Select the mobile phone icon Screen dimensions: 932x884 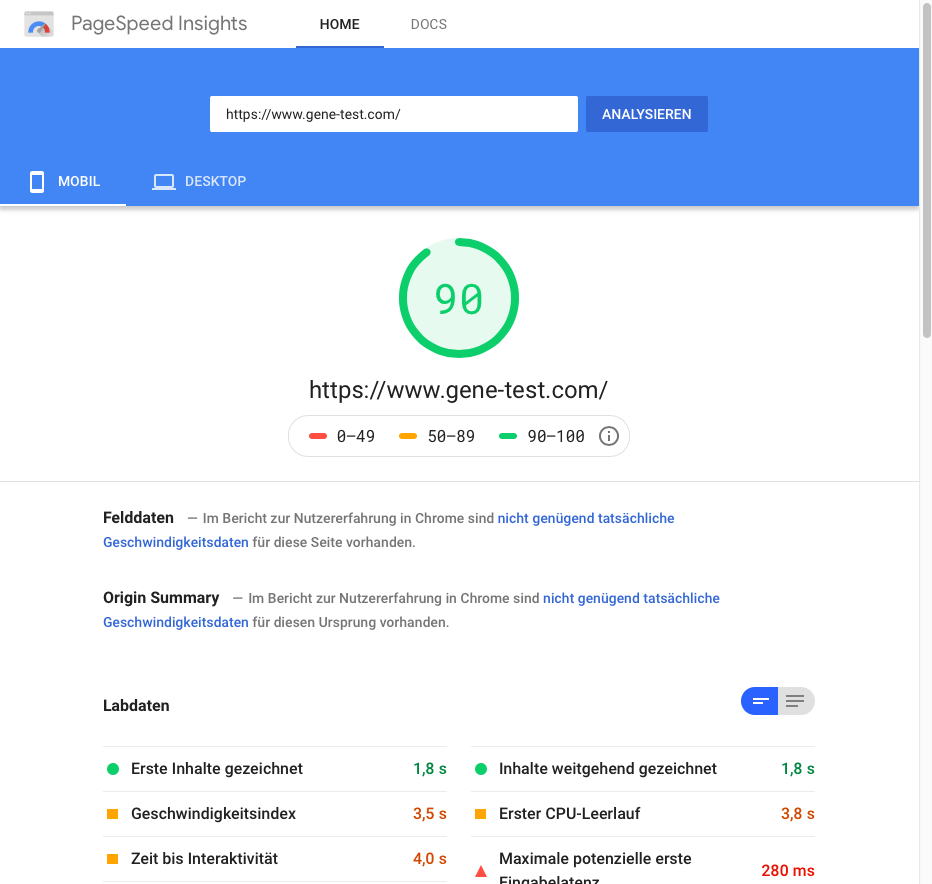click(37, 181)
